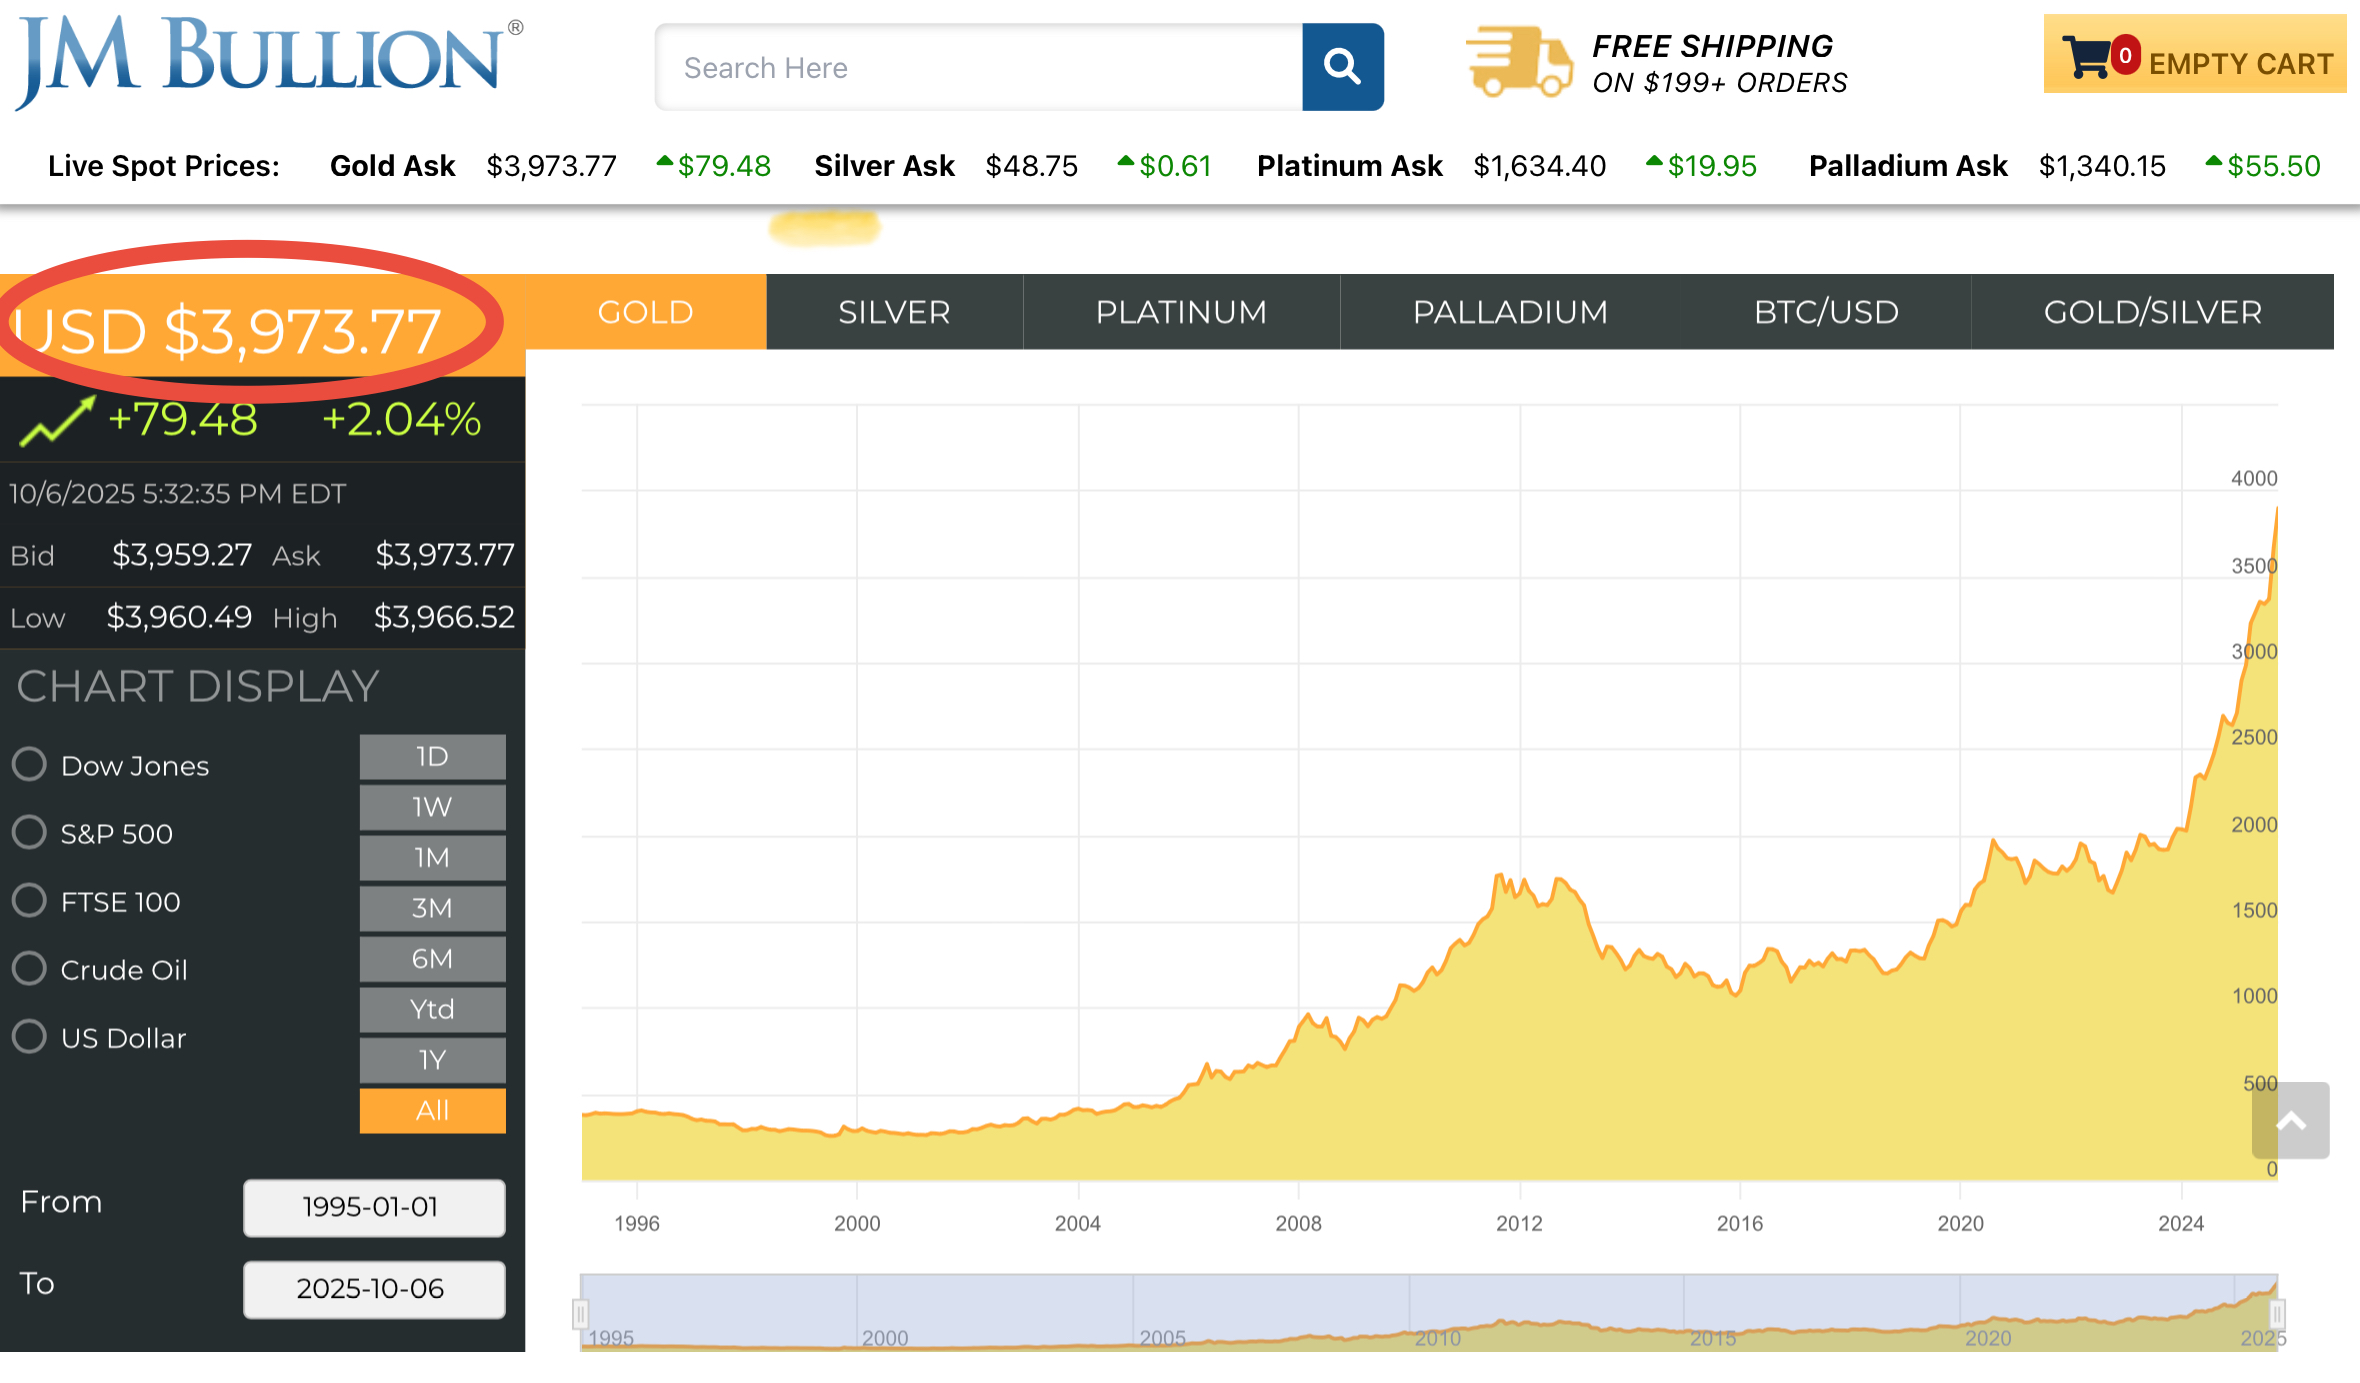The height and width of the screenshot is (1383, 2360).
Task: Click the To date field
Action: 373,1289
